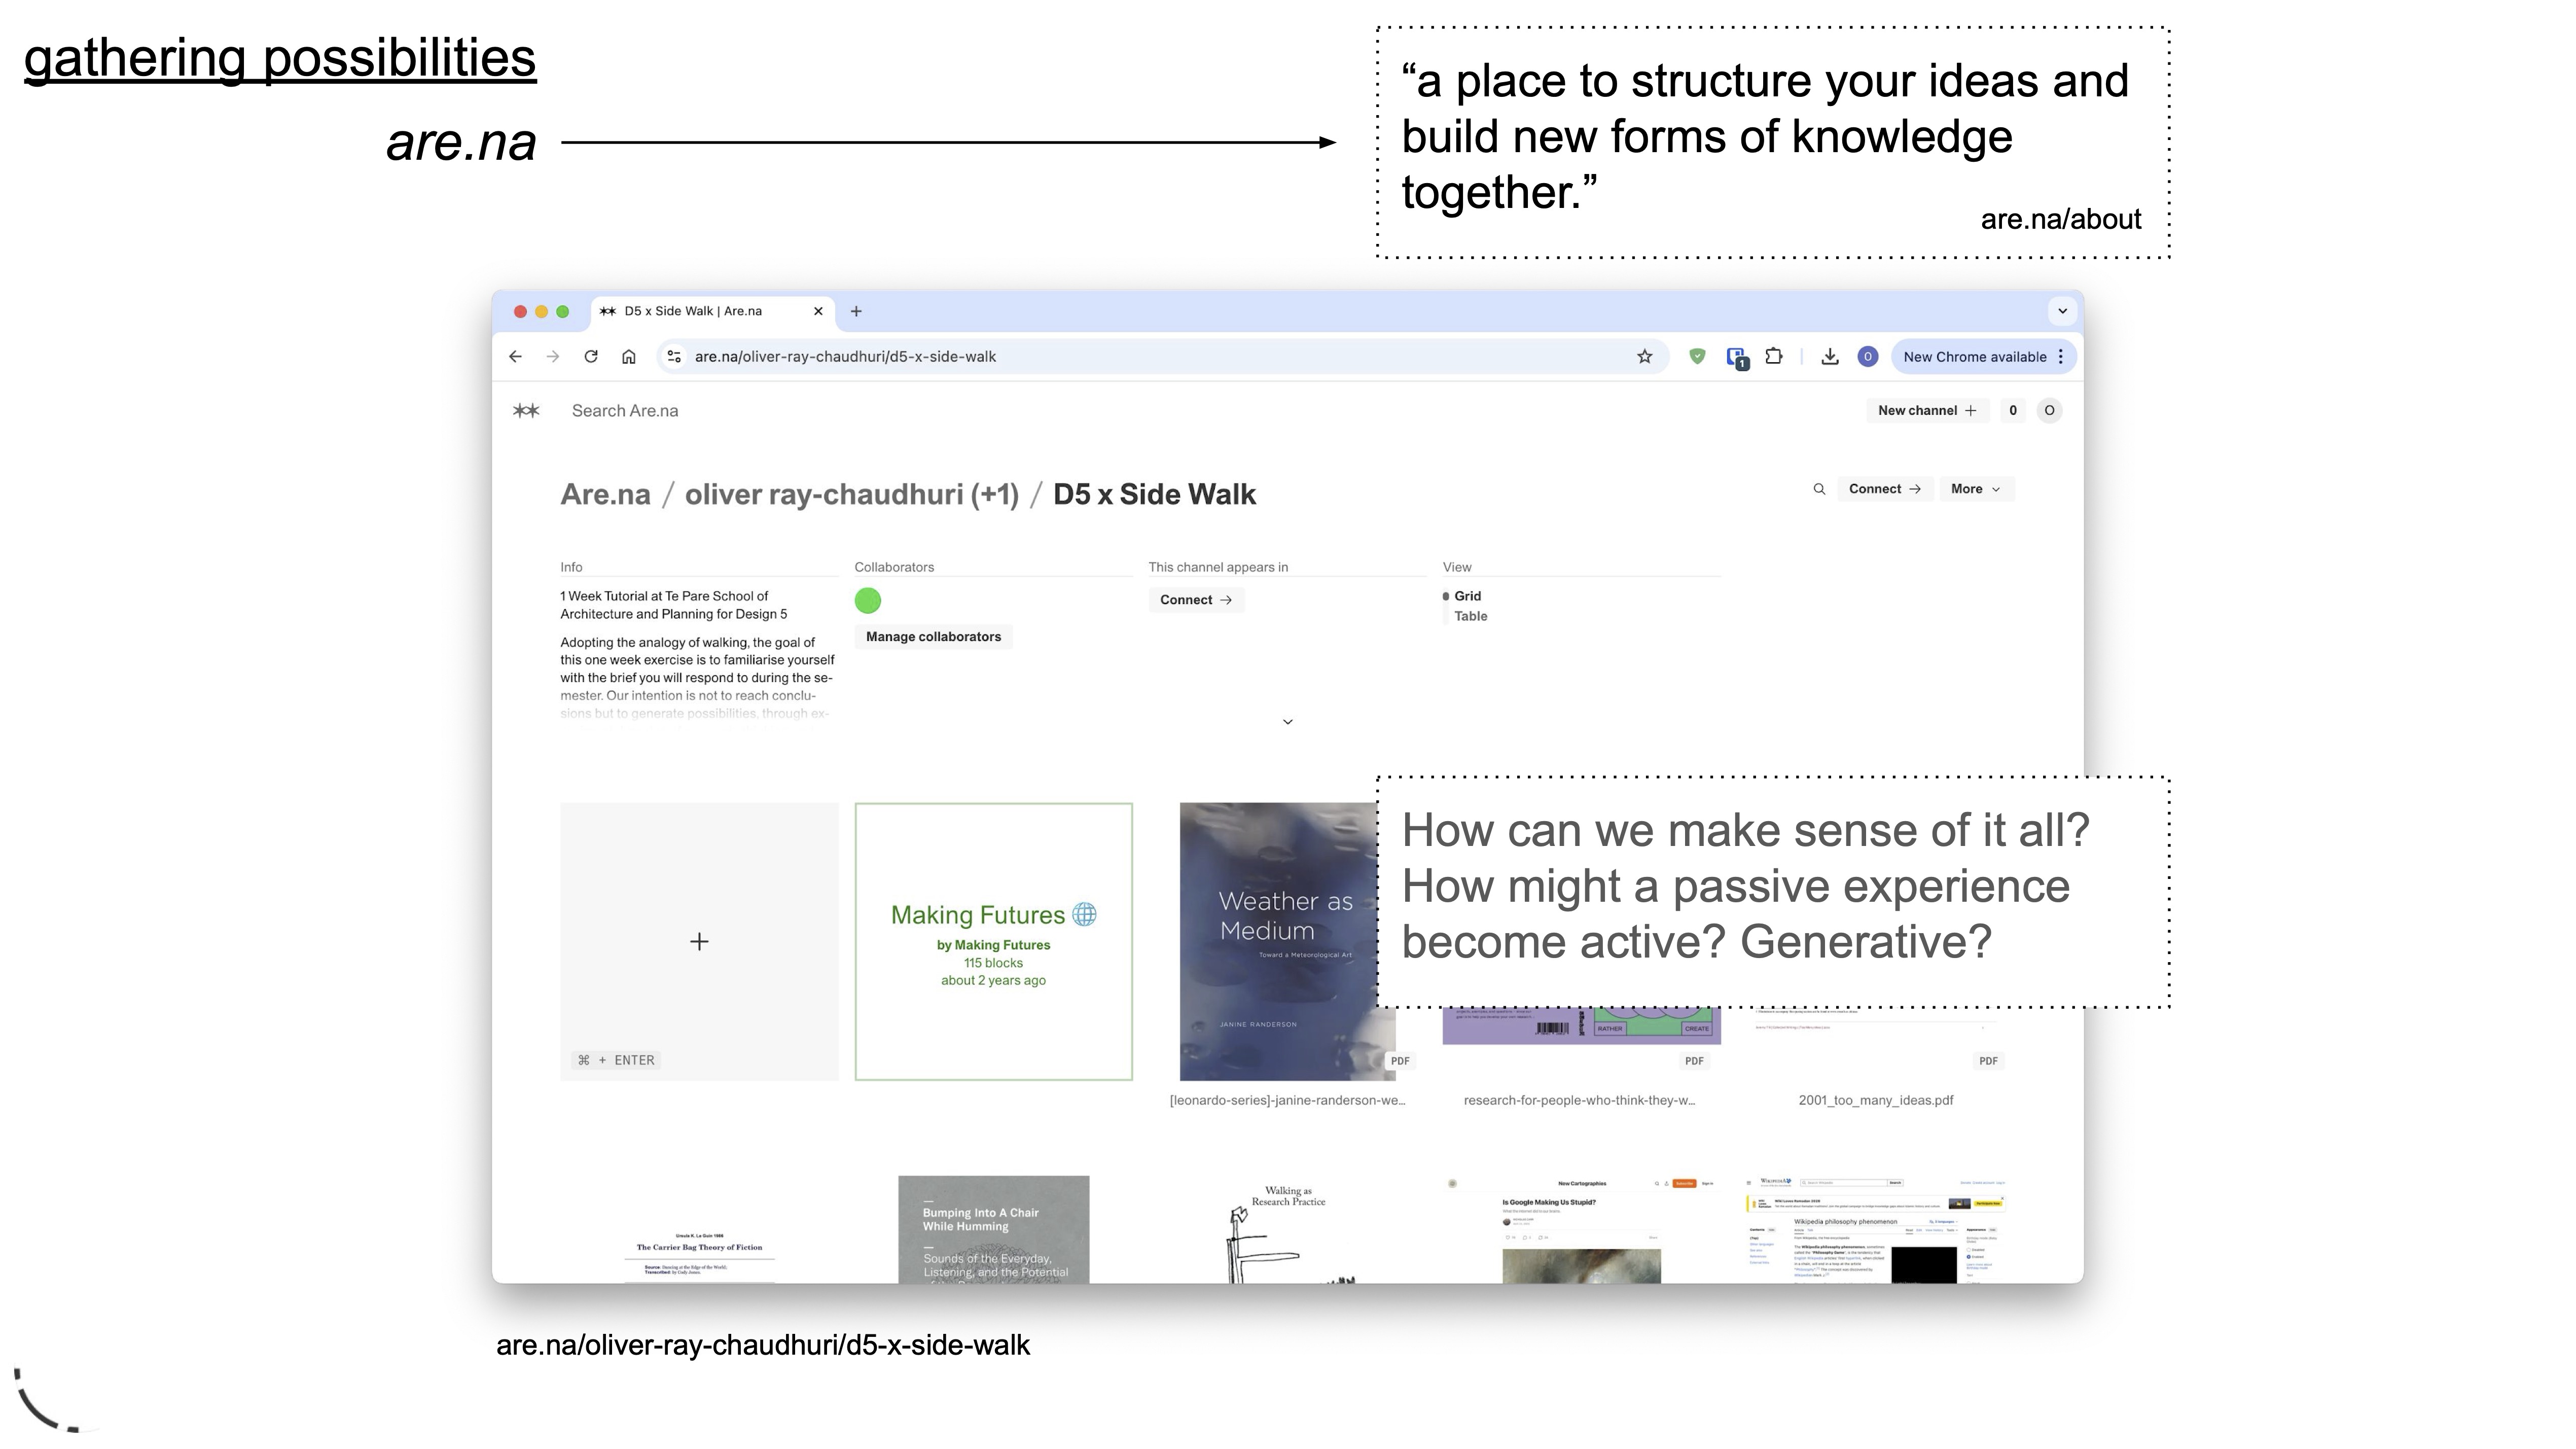Select the Grid view option

point(1467,596)
